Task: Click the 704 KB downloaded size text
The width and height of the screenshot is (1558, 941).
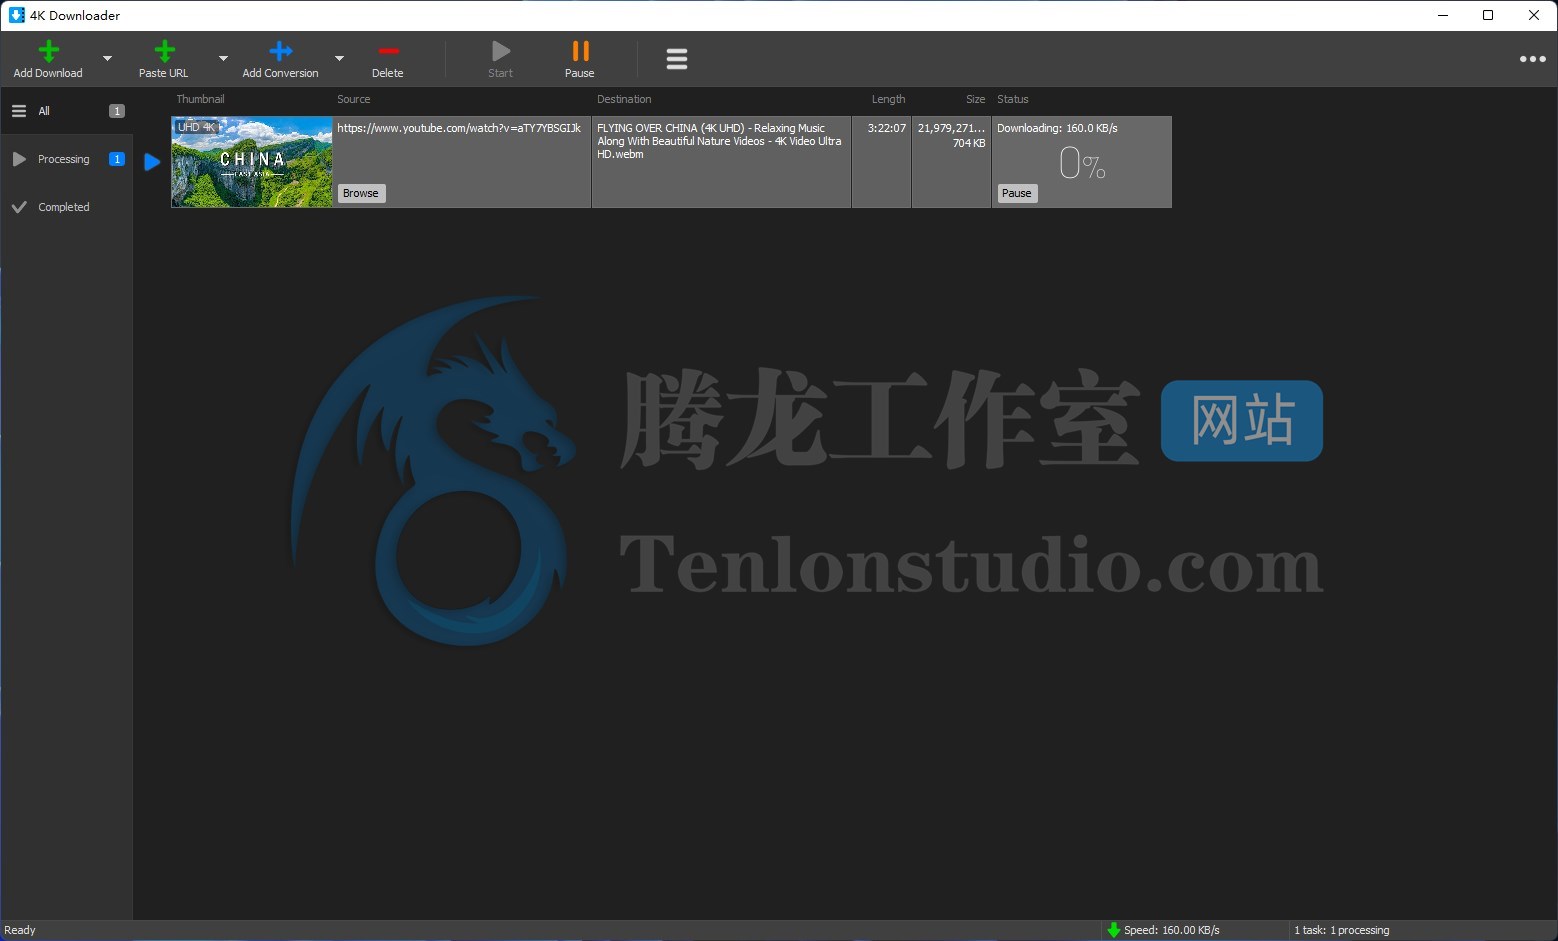Action: tap(969, 143)
